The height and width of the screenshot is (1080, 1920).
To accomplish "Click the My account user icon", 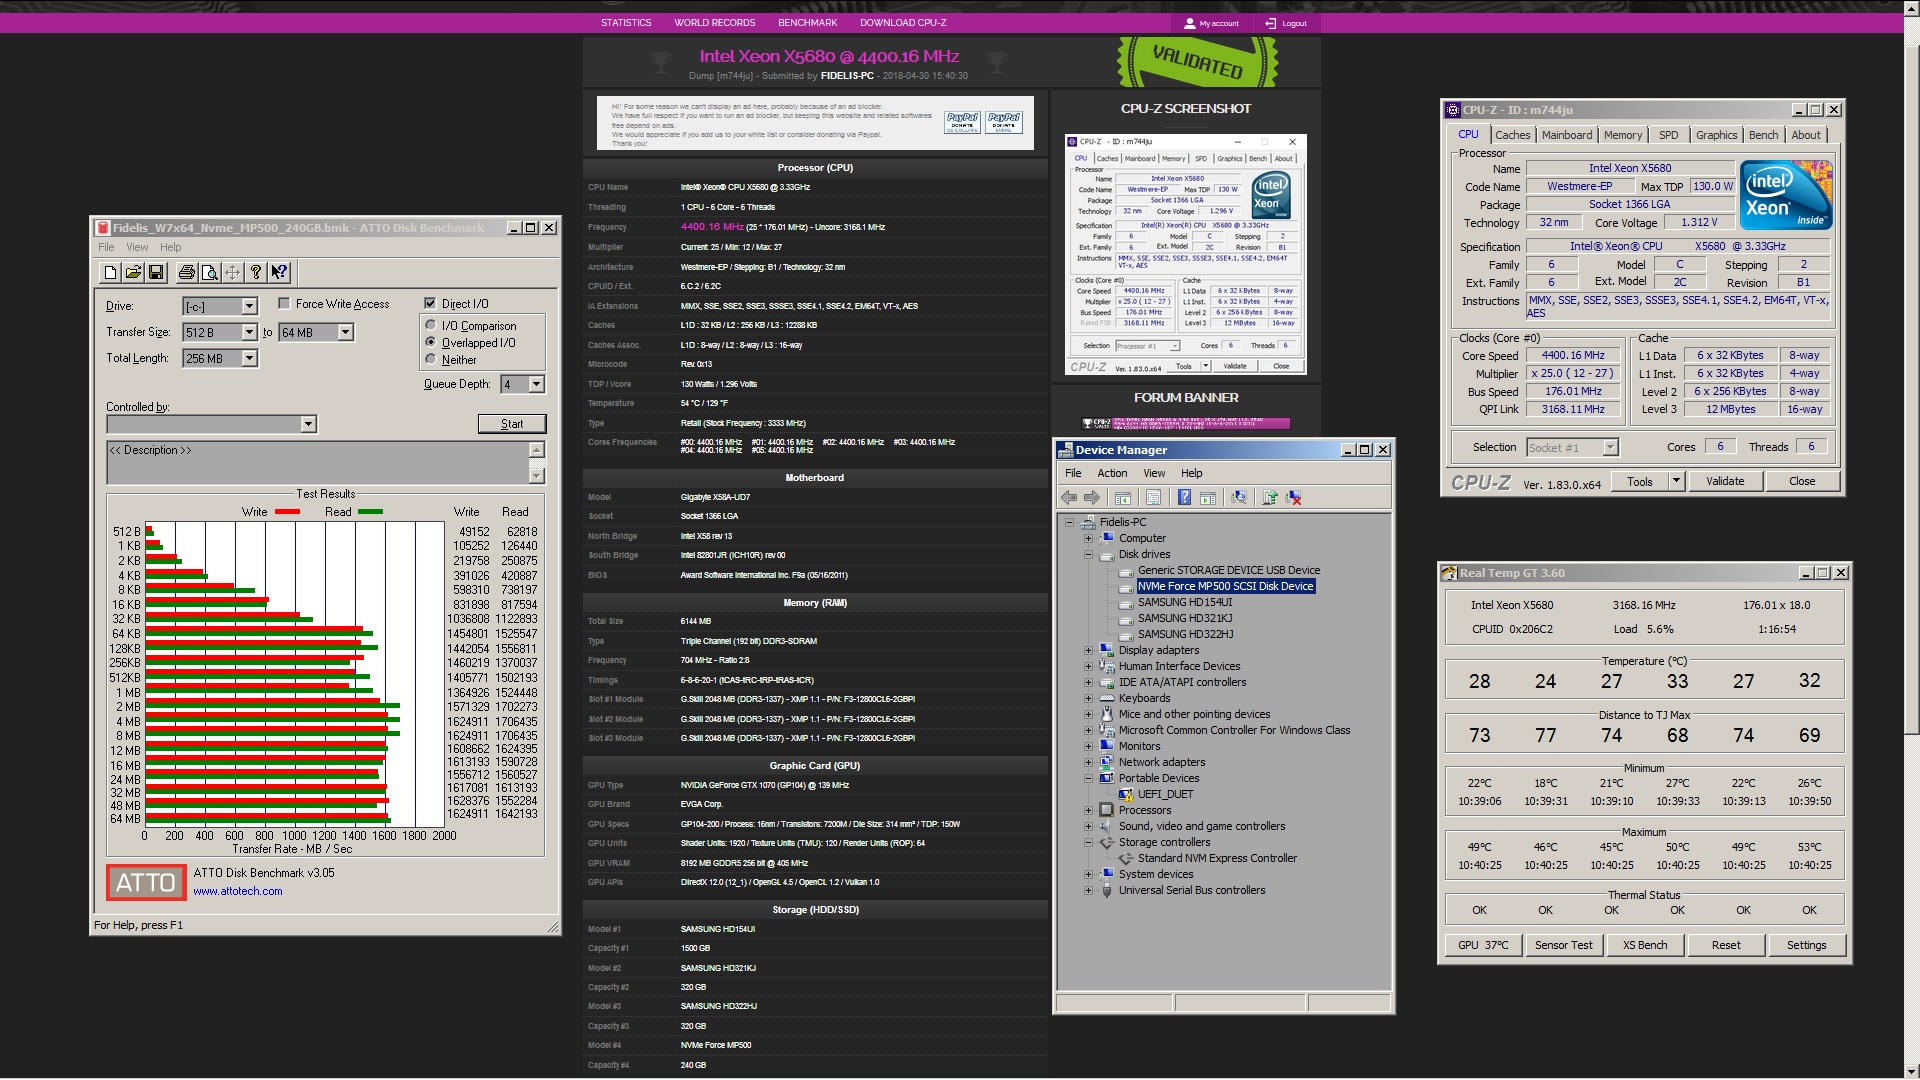I will pos(1189,23).
